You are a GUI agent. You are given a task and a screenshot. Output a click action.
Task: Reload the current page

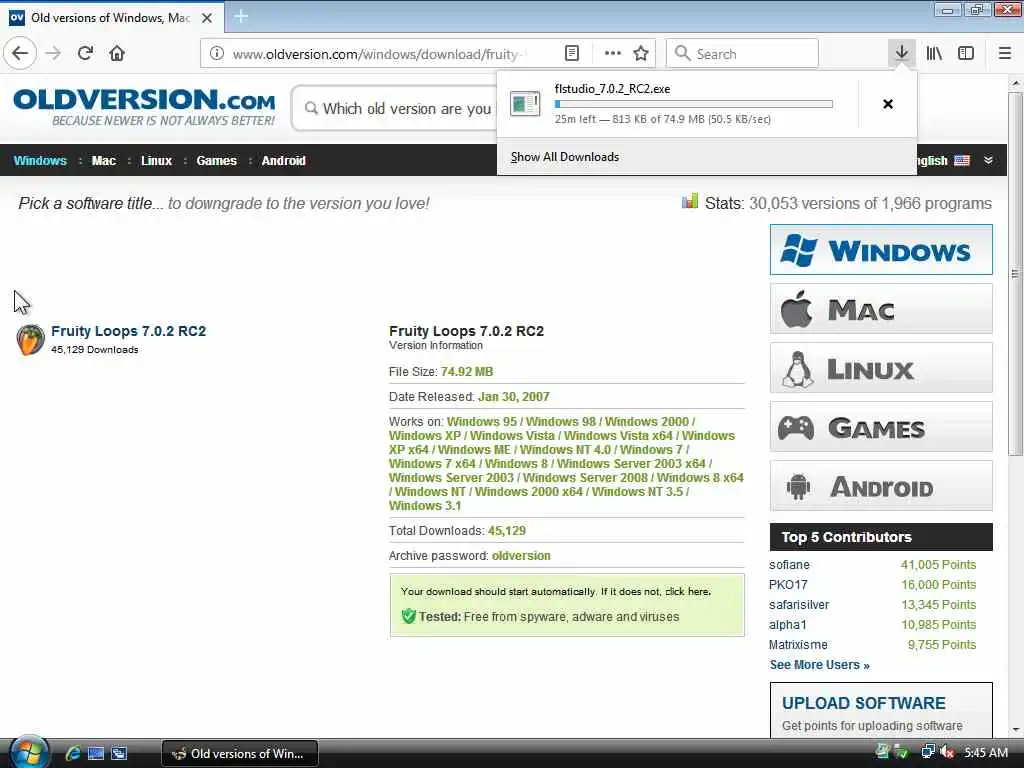[85, 54]
